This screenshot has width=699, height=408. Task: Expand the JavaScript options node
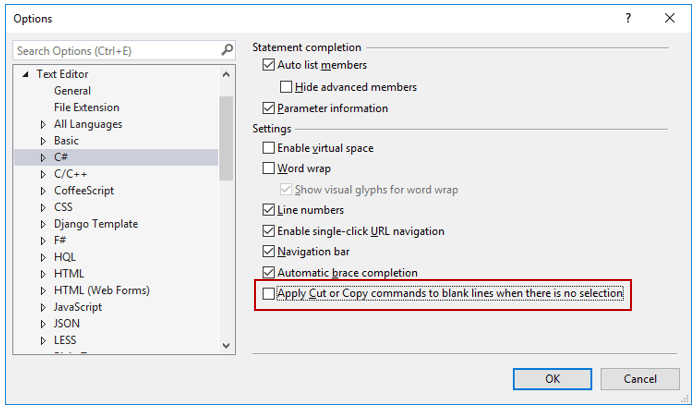coord(43,307)
